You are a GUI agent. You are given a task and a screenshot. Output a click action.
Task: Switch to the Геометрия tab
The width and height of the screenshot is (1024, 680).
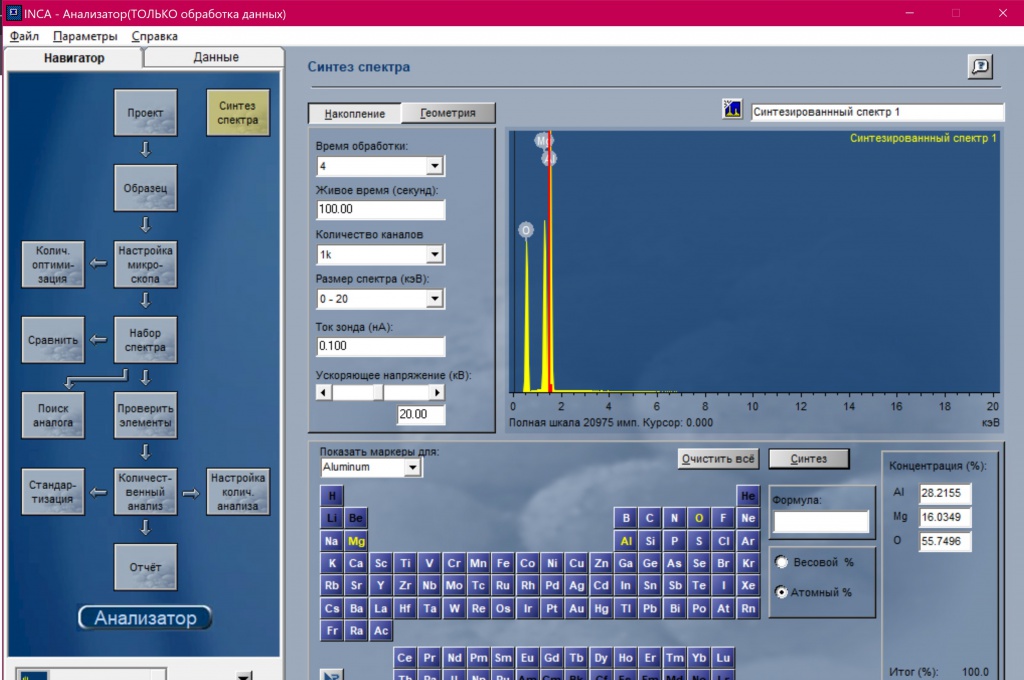point(448,113)
